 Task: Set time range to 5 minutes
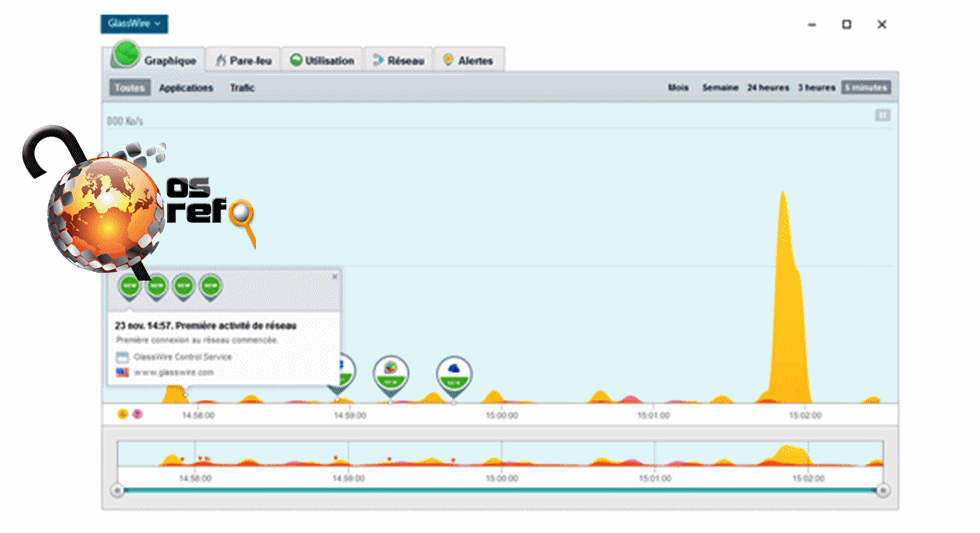[866, 87]
